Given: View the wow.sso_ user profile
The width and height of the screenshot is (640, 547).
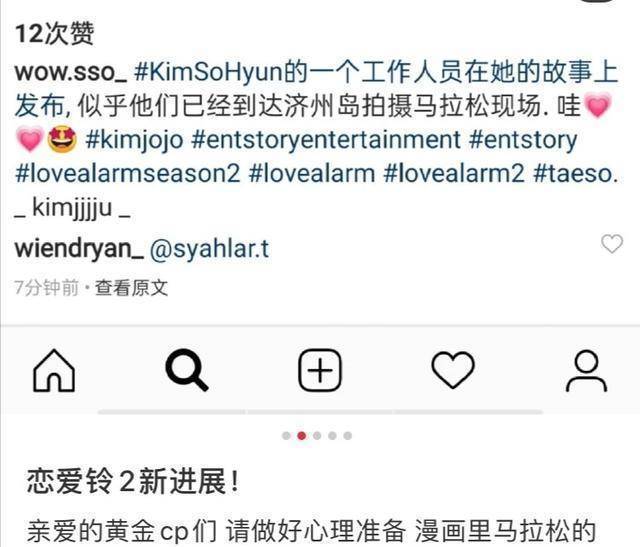Looking at the screenshot, I should coord(71,72).
